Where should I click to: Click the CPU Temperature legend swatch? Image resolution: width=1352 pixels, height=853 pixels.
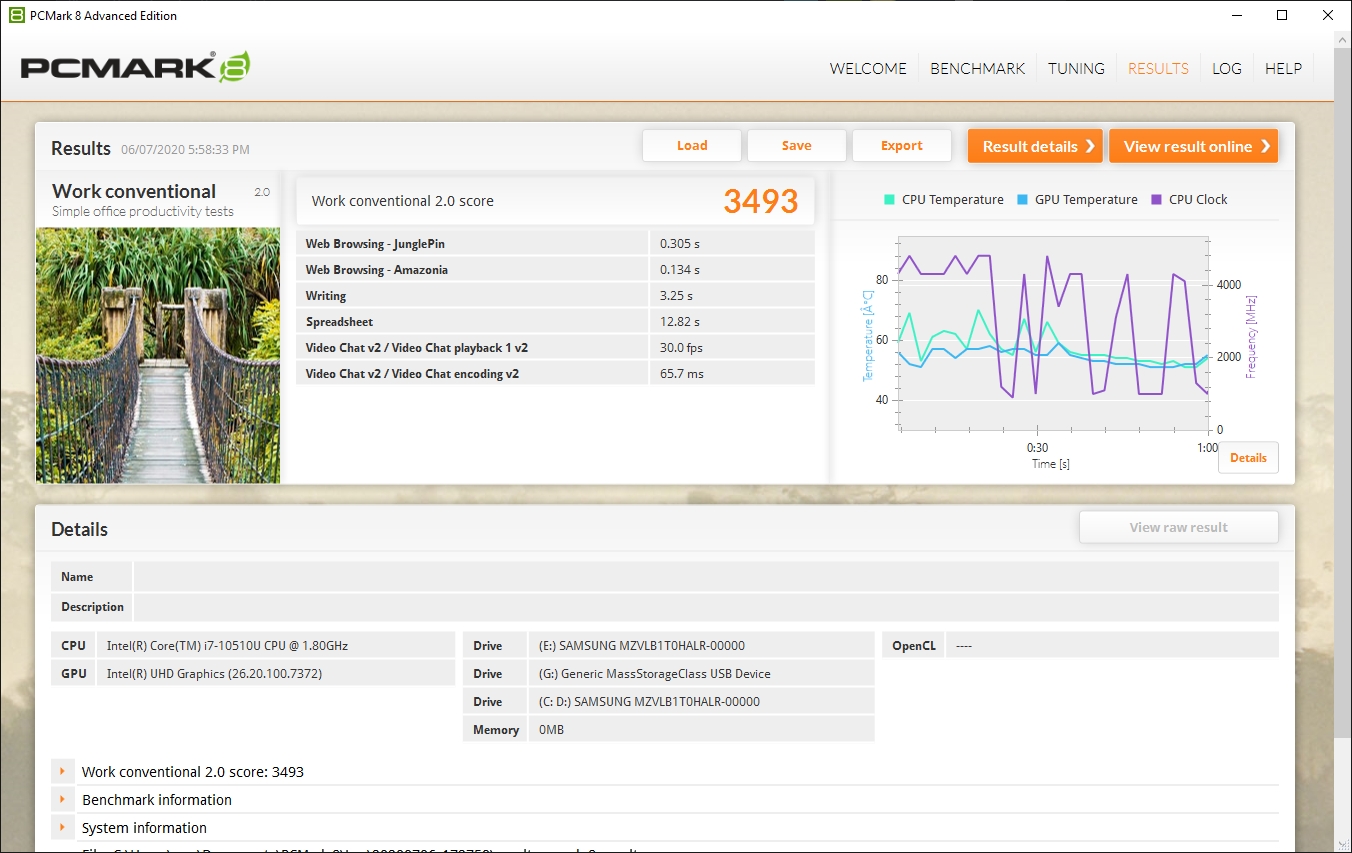pos(889,199)
